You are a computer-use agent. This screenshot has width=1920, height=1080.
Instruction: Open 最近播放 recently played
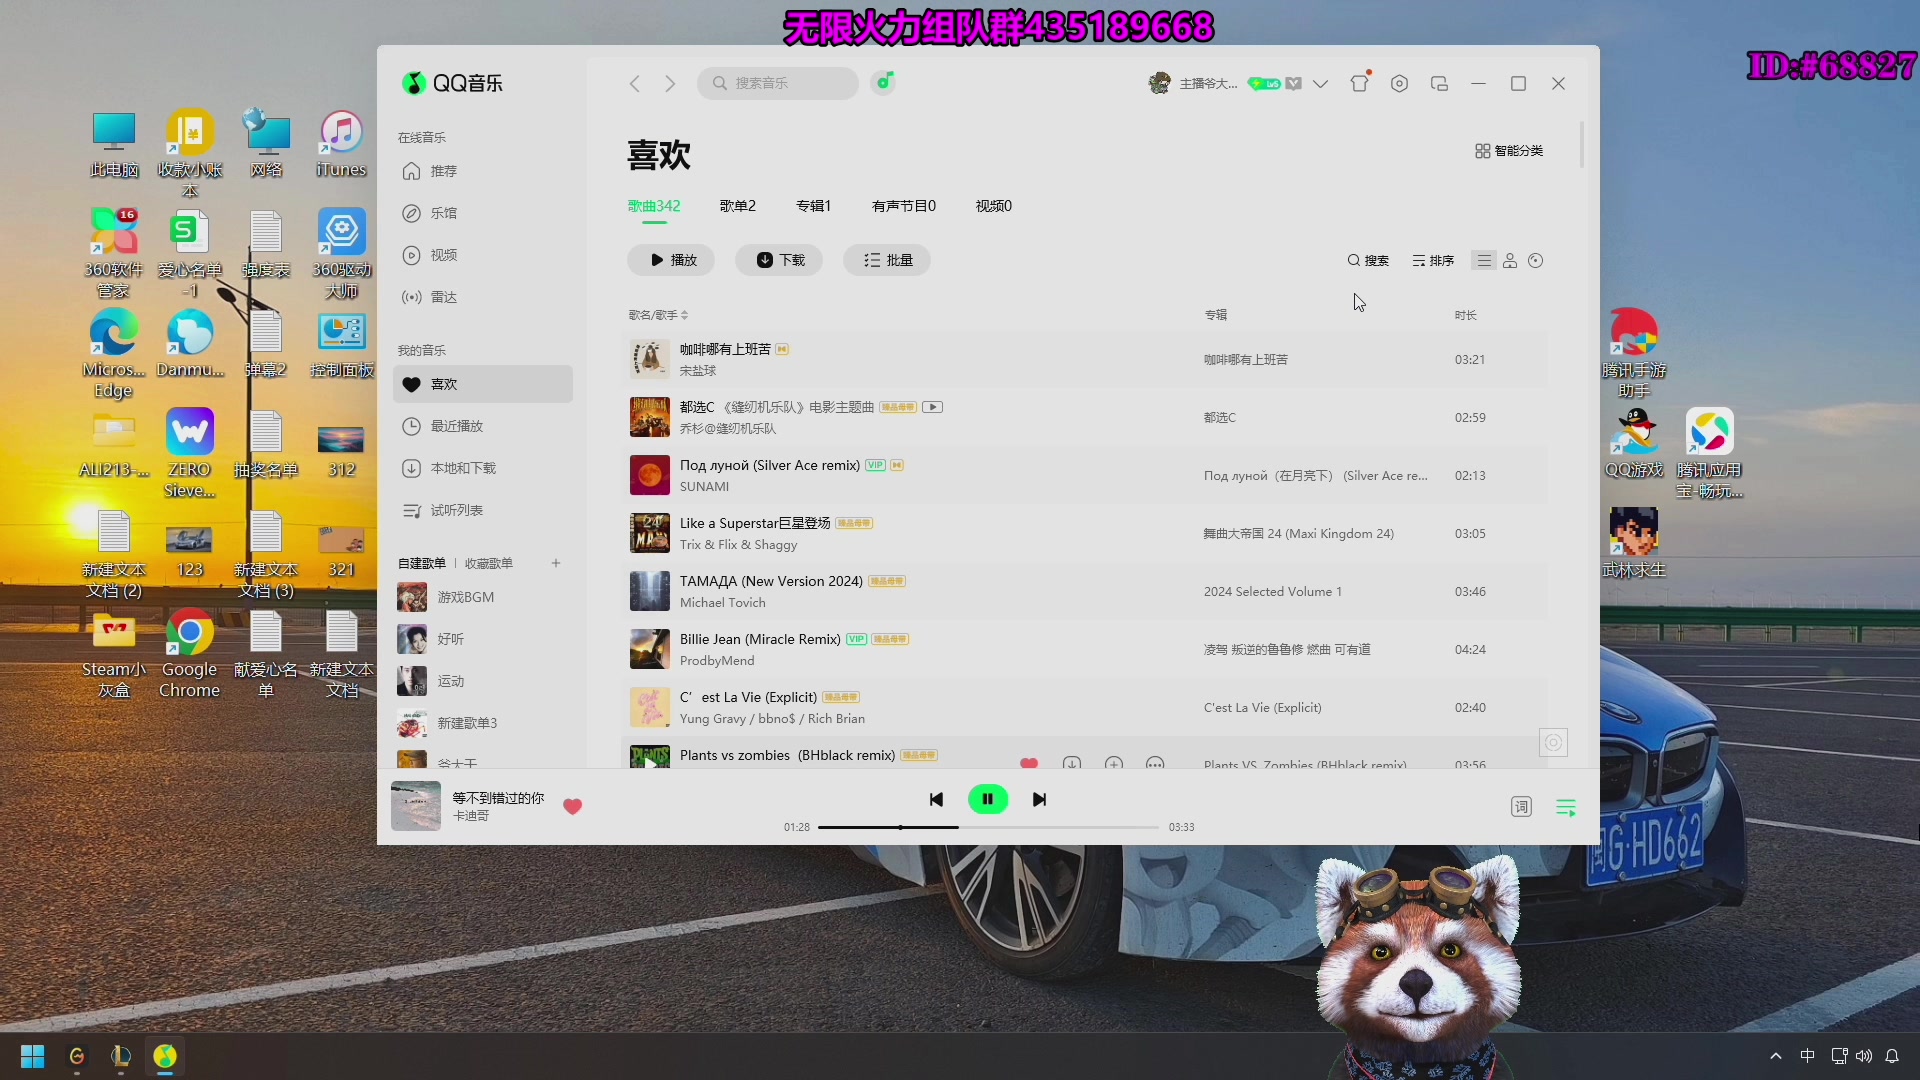(483, 426)
